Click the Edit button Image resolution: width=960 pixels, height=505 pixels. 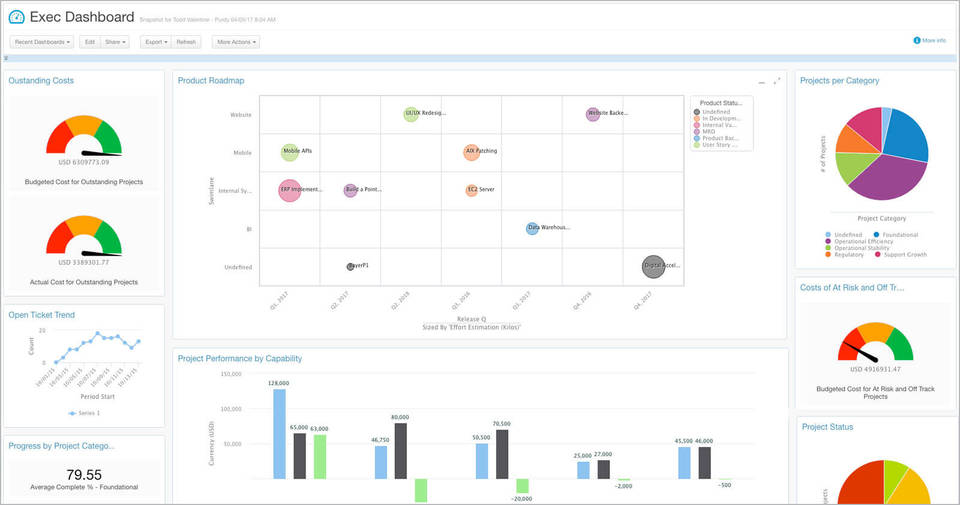click(90, 42)
